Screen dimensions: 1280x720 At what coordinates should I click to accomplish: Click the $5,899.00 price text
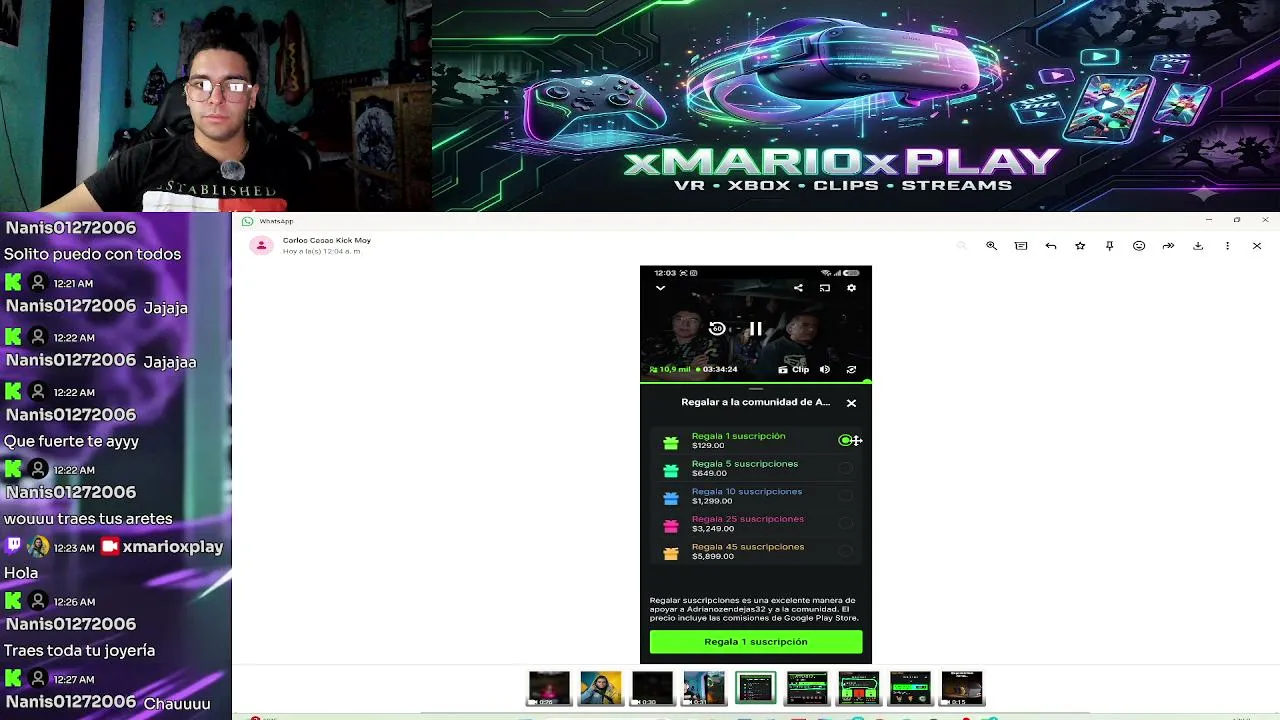tap(713, 556)
